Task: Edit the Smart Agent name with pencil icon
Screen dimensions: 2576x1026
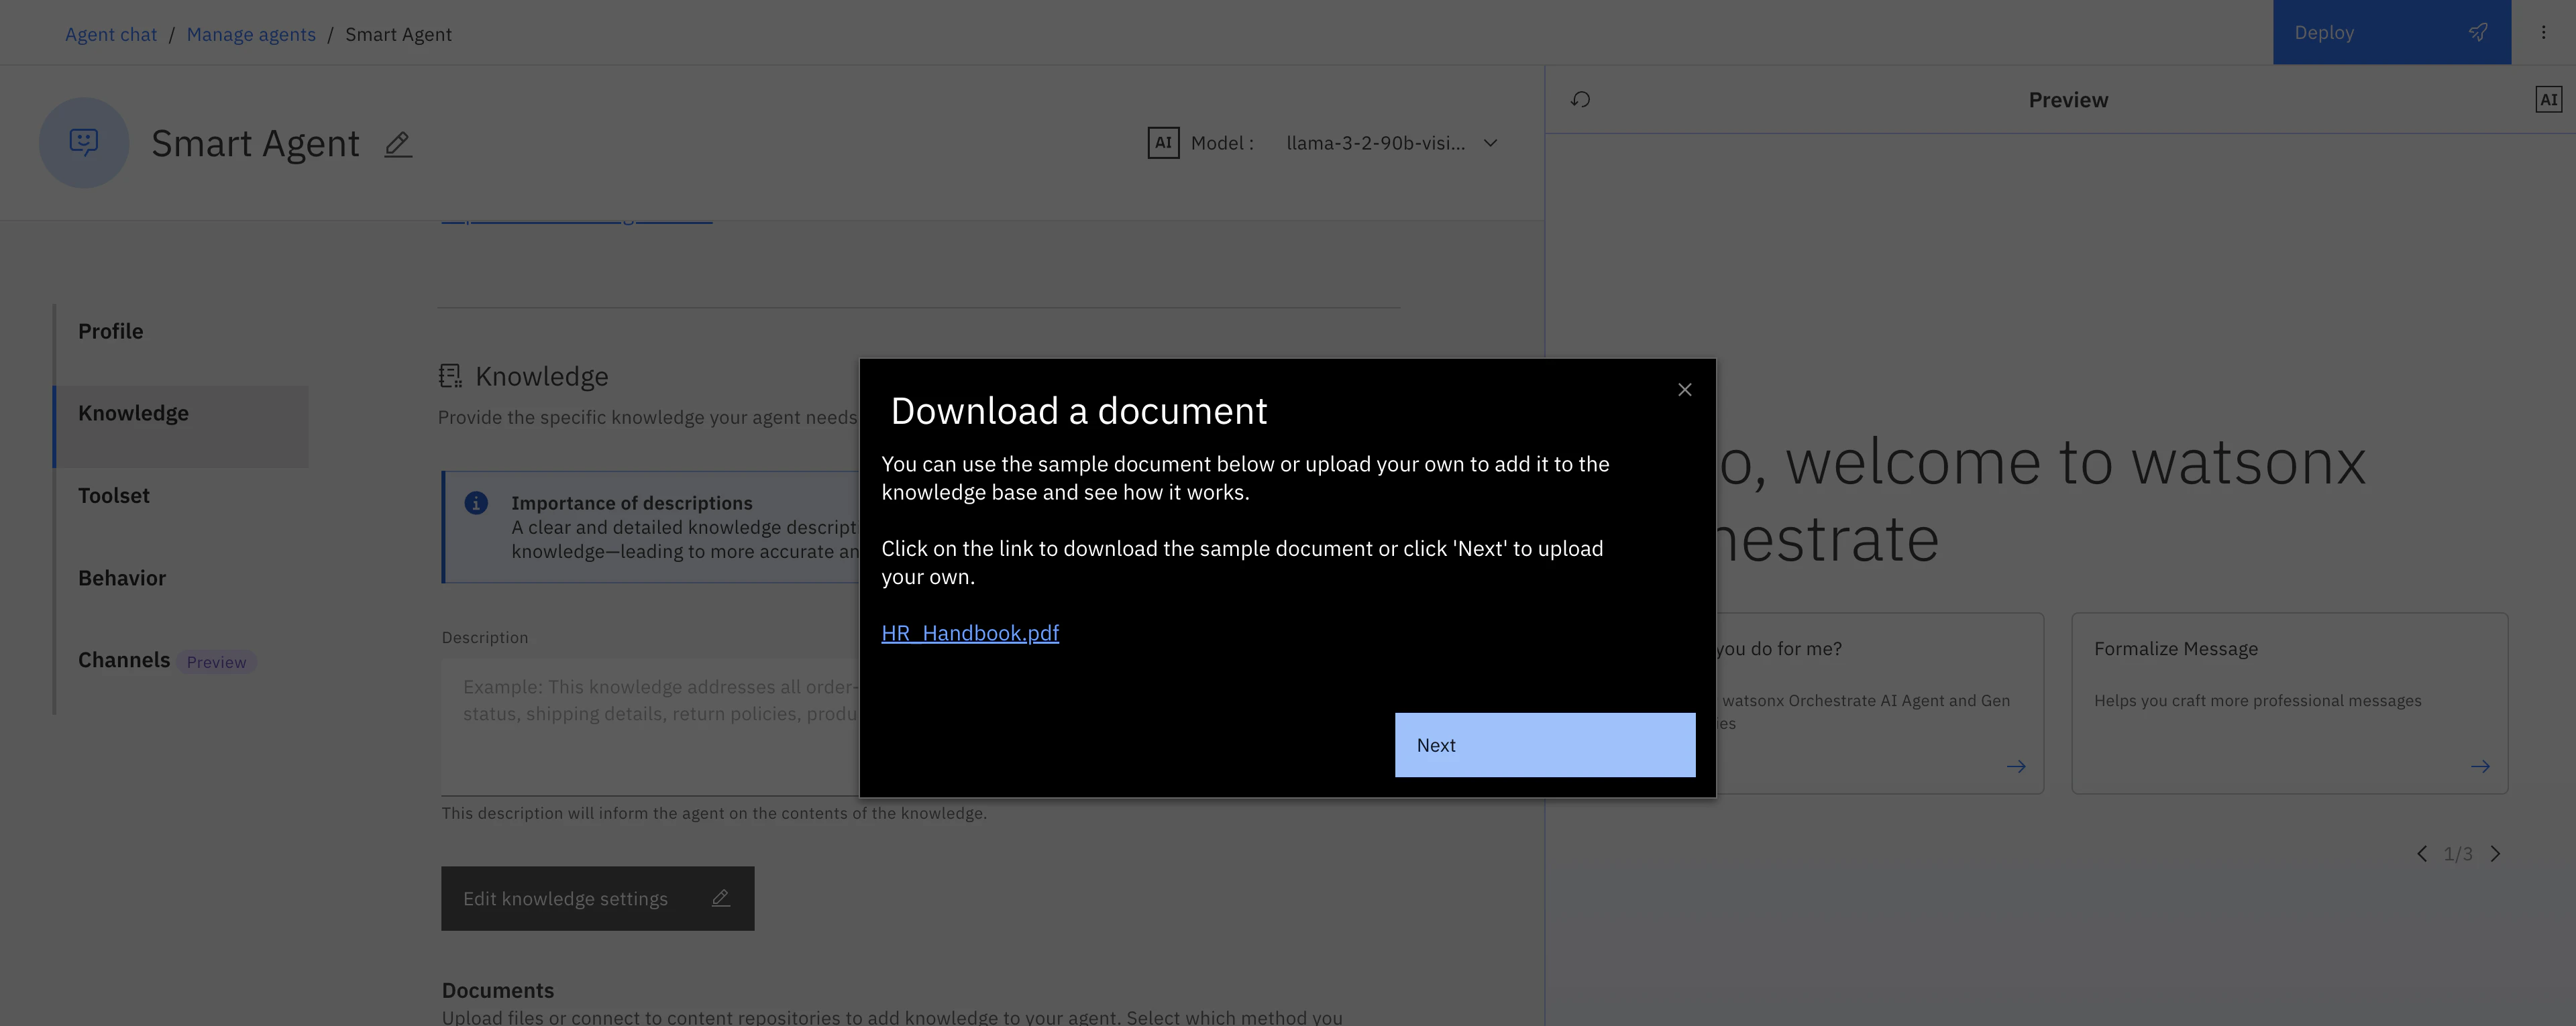Action: [398, 144]
